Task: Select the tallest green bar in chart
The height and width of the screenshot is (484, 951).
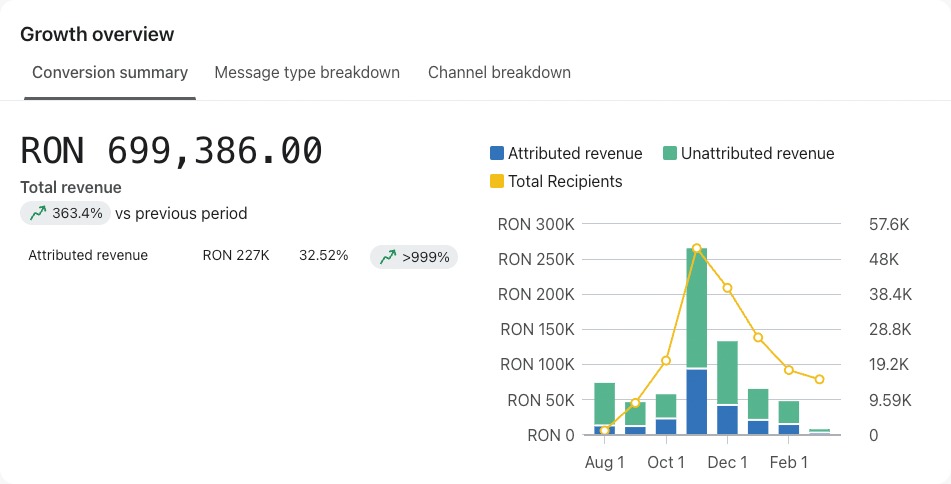Action: (697, 308)
